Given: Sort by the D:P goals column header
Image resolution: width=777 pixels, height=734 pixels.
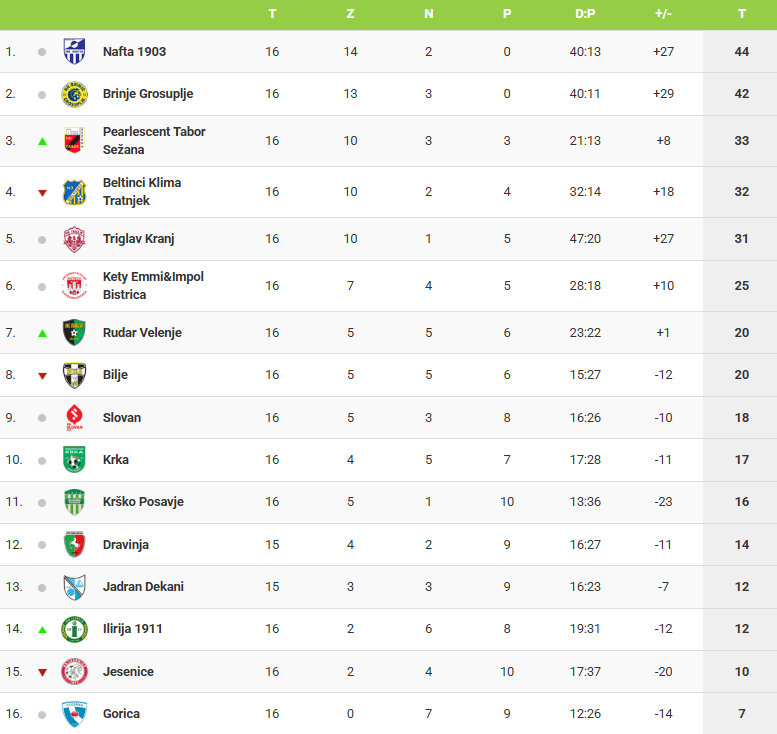Looking at the screenshot, I should pyautogui.click(x=585, y=14).
